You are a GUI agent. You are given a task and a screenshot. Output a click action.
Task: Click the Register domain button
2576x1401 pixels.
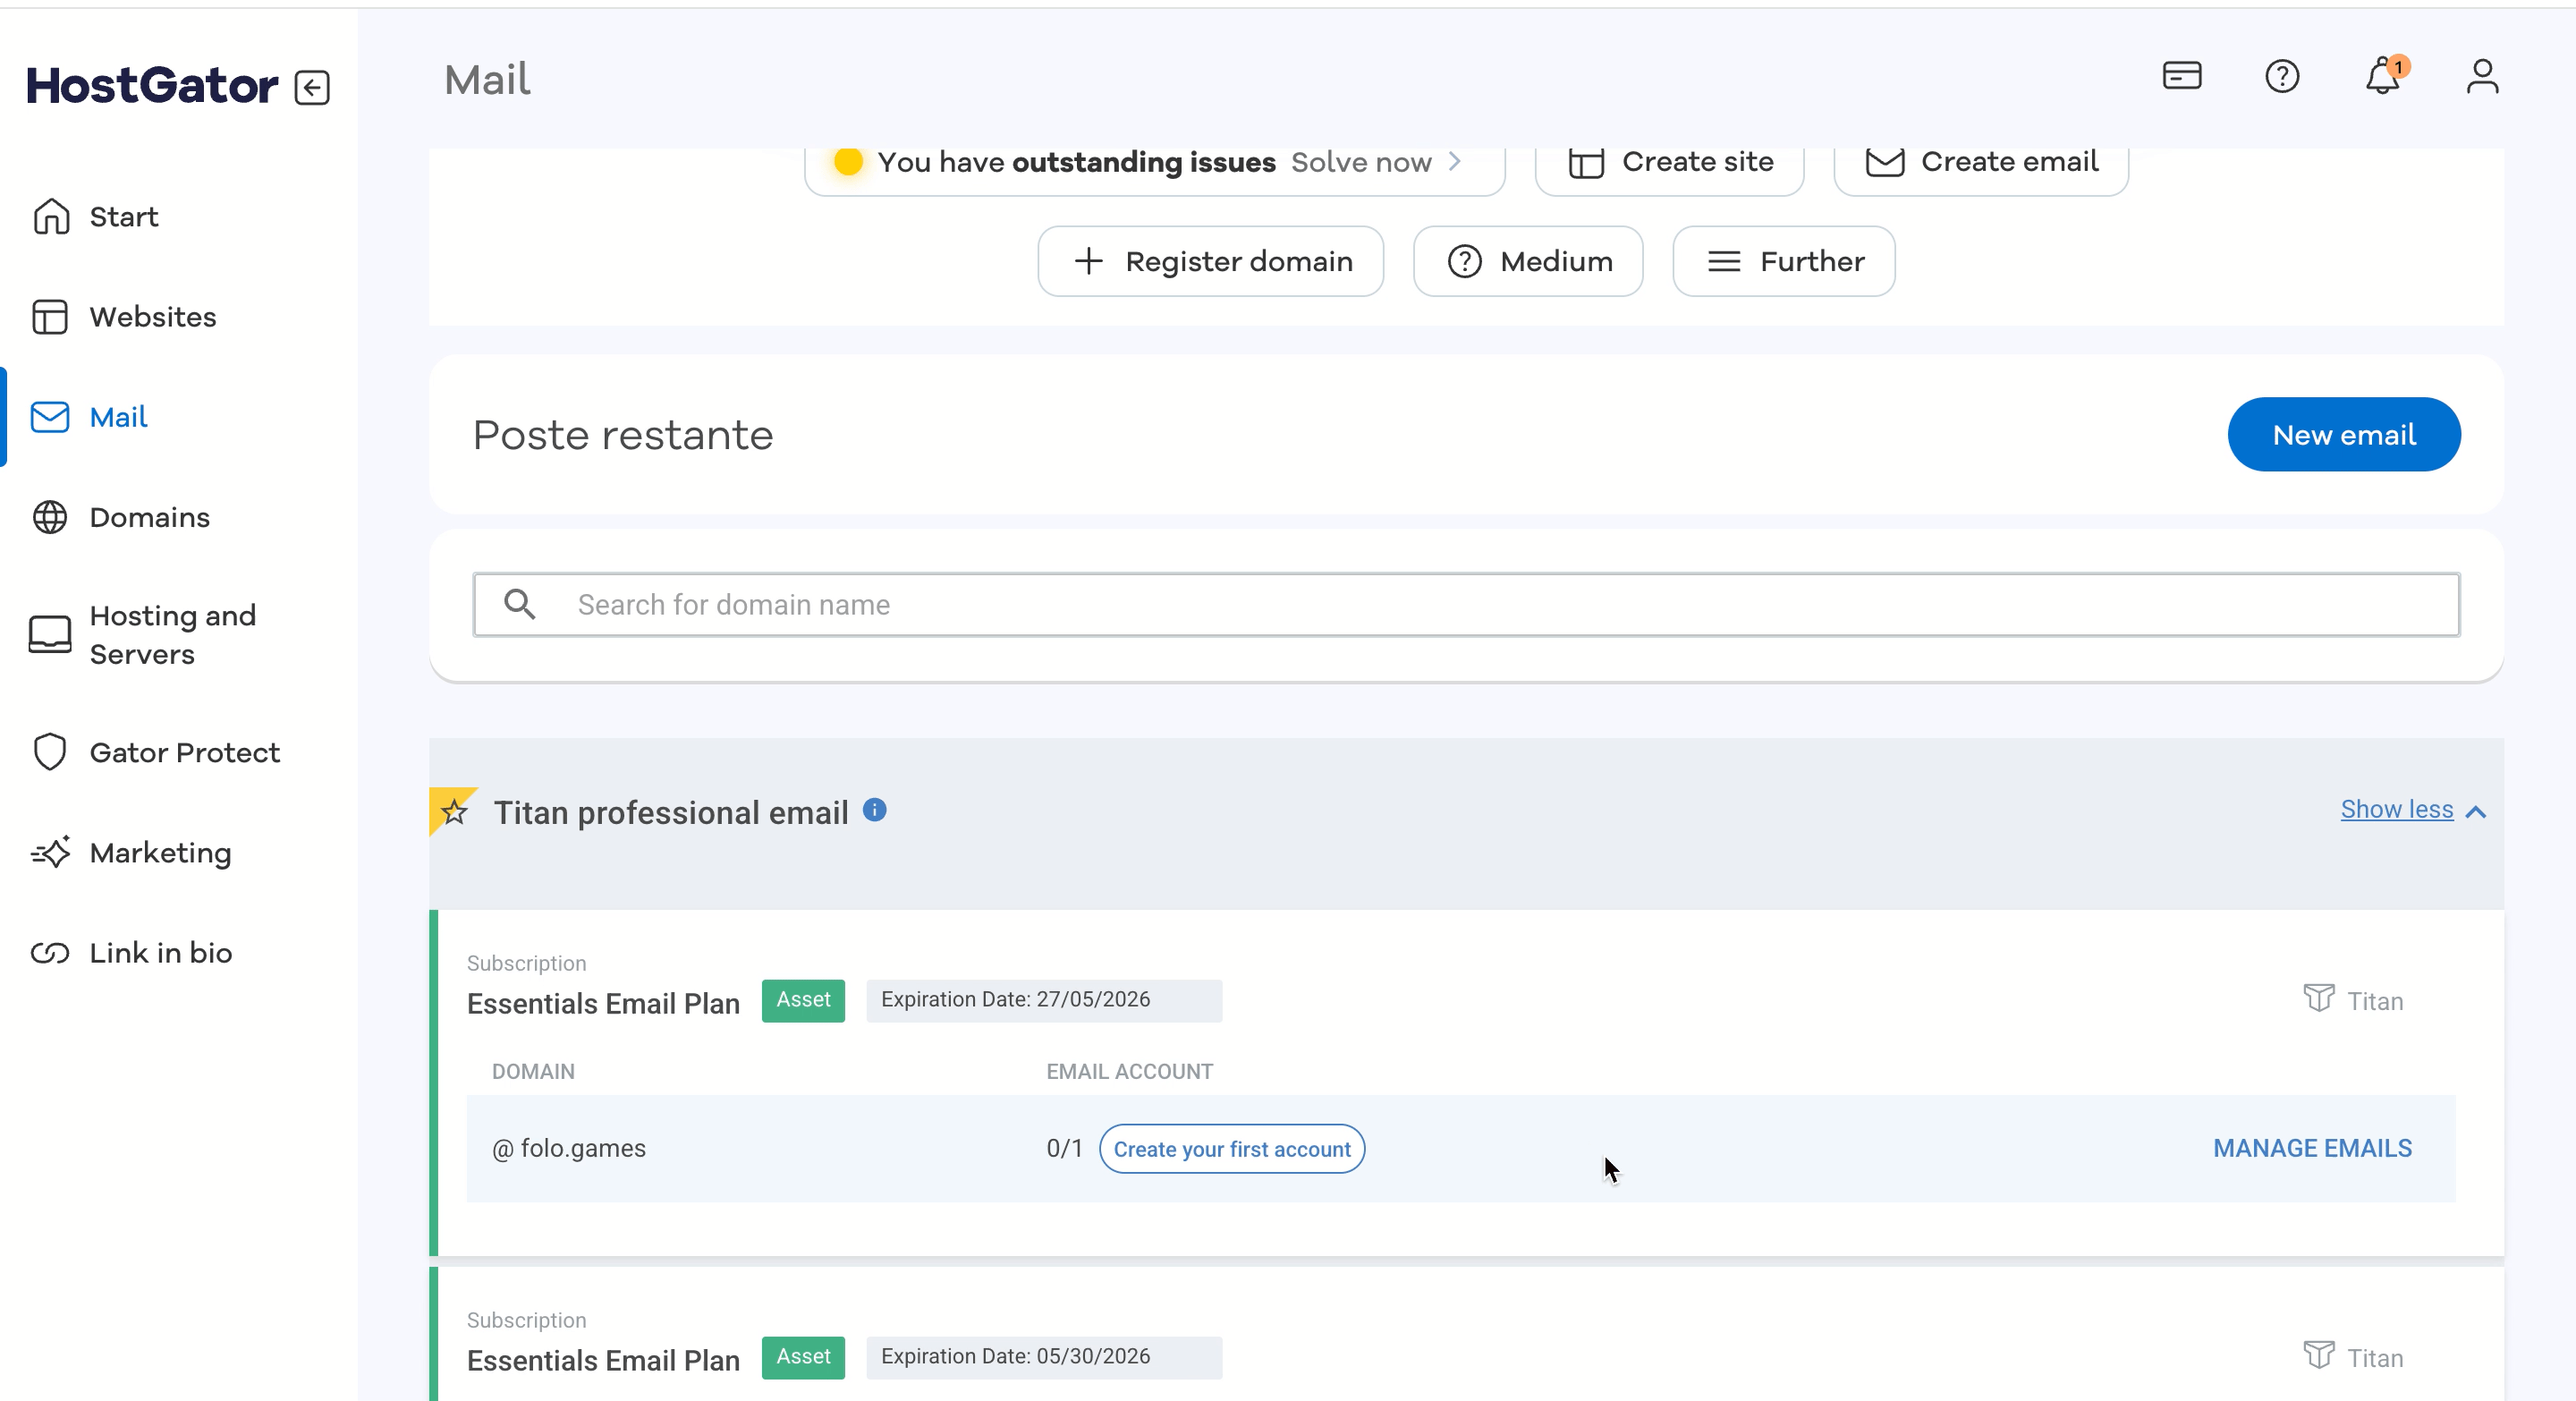(x=1210, y=262)
